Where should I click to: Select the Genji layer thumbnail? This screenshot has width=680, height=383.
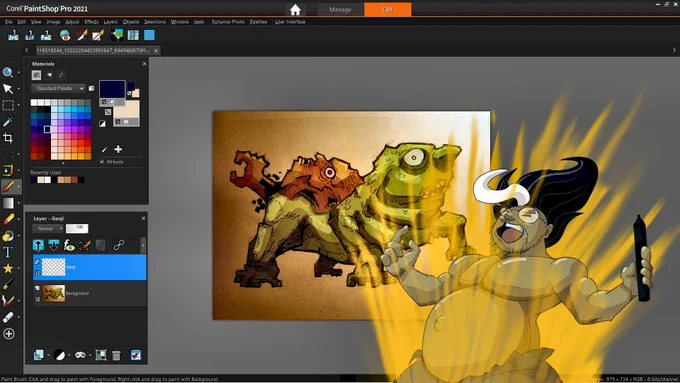[x=53, y=267]
